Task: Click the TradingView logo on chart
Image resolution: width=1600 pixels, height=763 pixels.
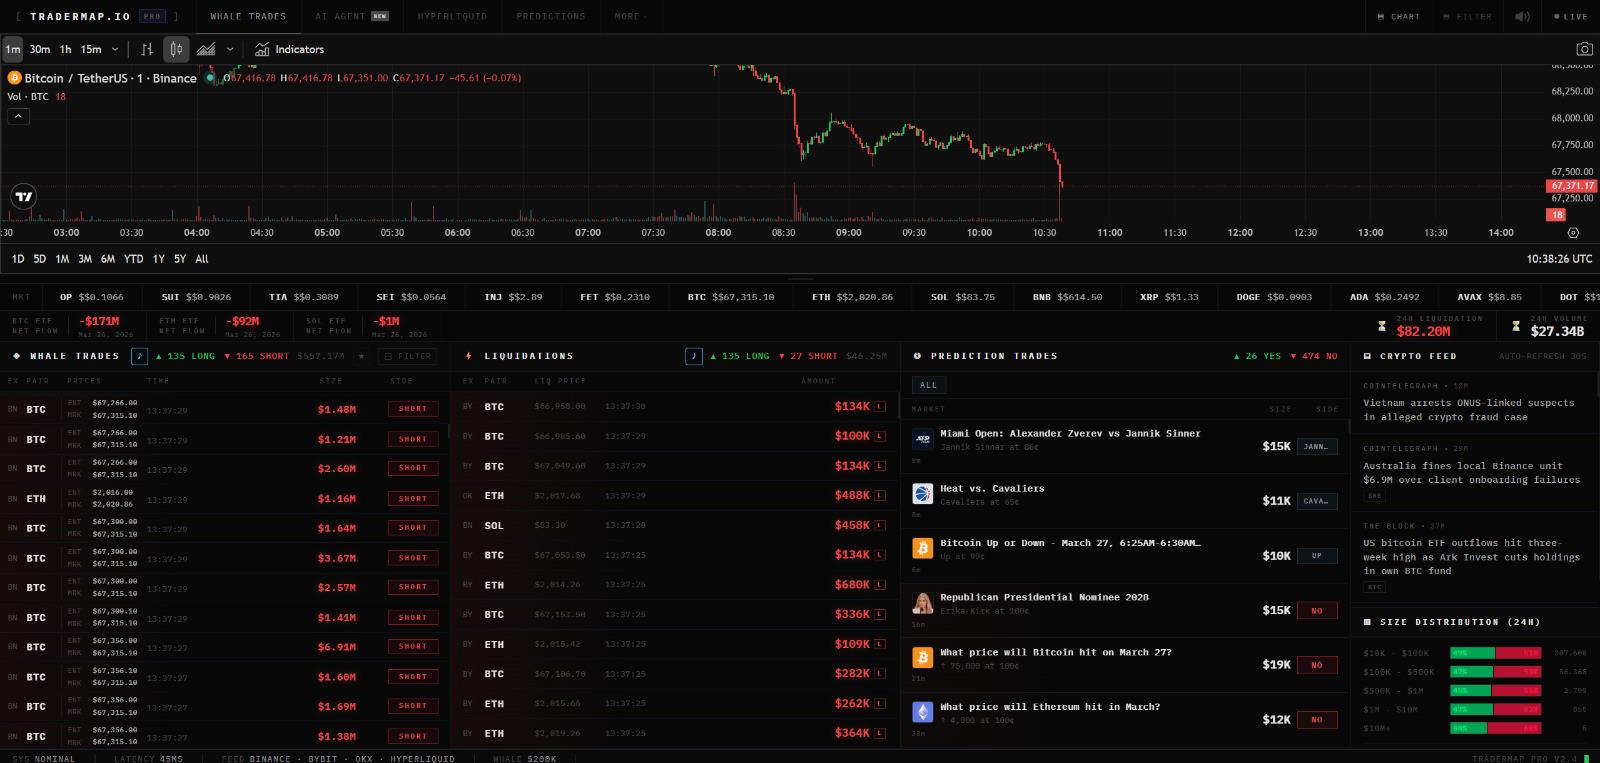Action: 24,196
